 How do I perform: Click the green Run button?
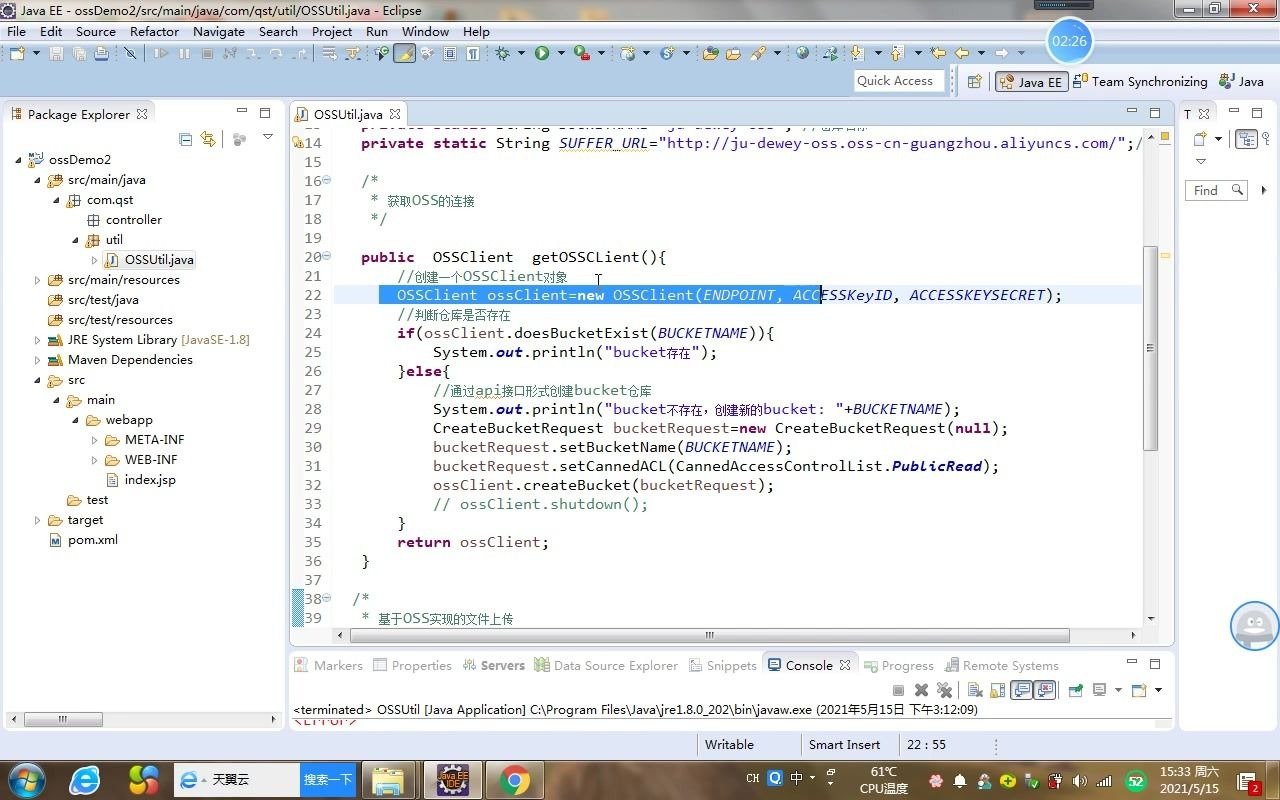(x=542, y=53)
